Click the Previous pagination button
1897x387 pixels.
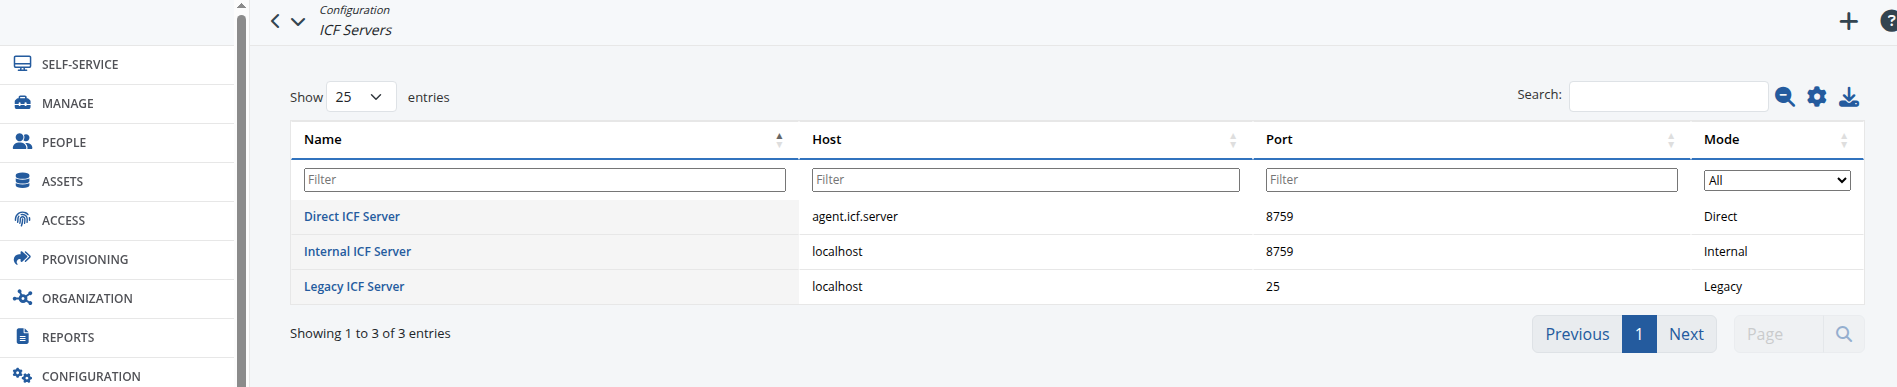coord(1577,334)
